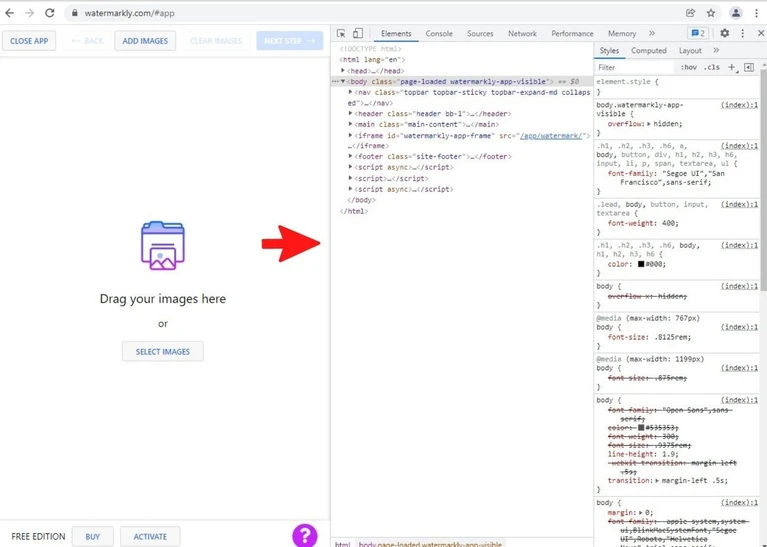Toggle the :hov element state button
Screen dimensions: 767x547
pyautogui.click(x=689, y=68)
